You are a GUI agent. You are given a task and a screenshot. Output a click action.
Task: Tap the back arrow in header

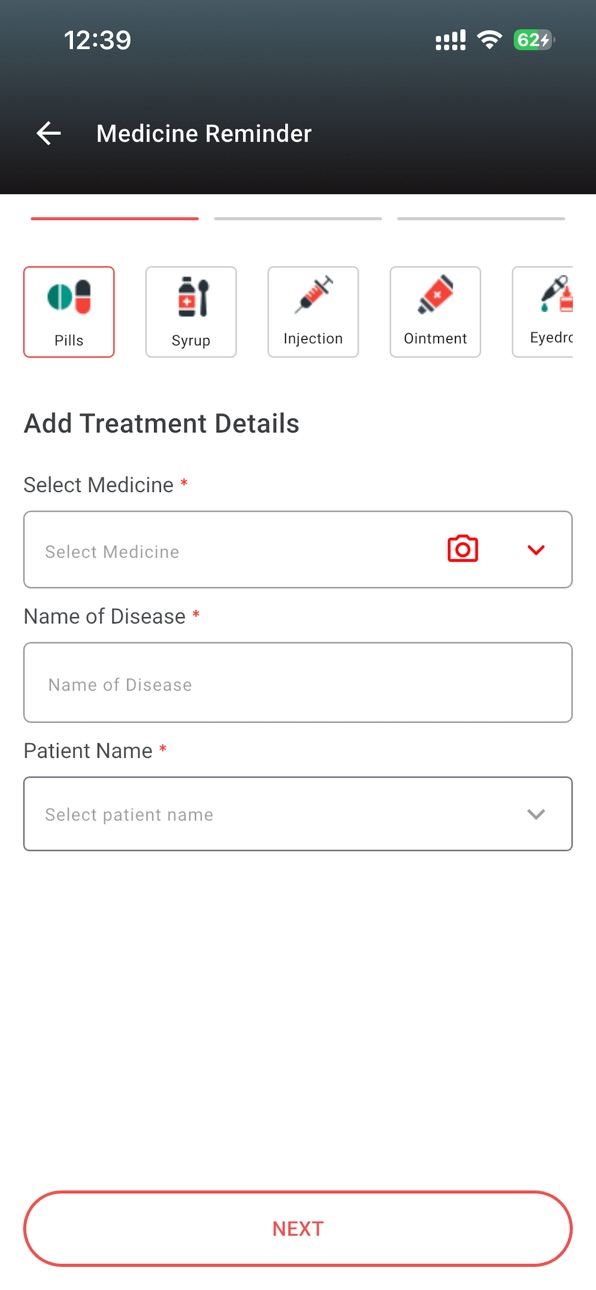coord(48,133)
